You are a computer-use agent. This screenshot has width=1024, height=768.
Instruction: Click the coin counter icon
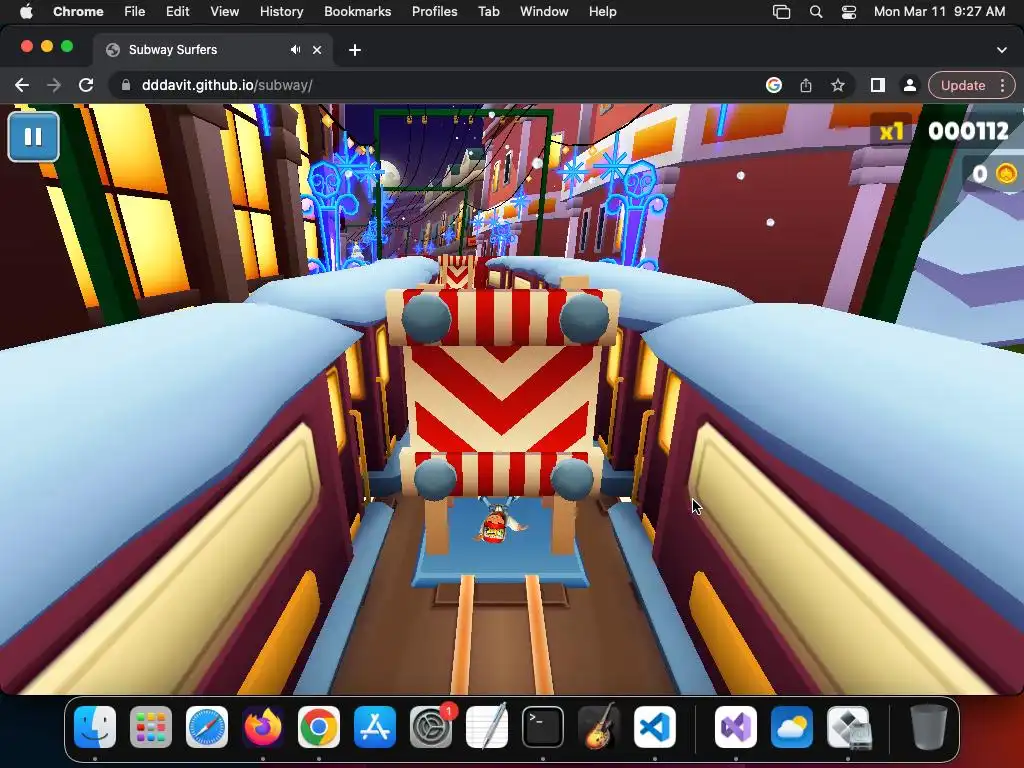tap(1006, 174)
